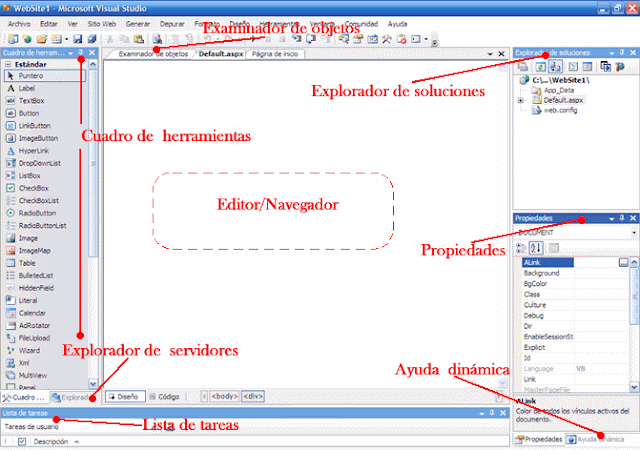Open the active documents list dropdown arrow
The height and width of the screenshot is (450, 640).
pos(490,54)
